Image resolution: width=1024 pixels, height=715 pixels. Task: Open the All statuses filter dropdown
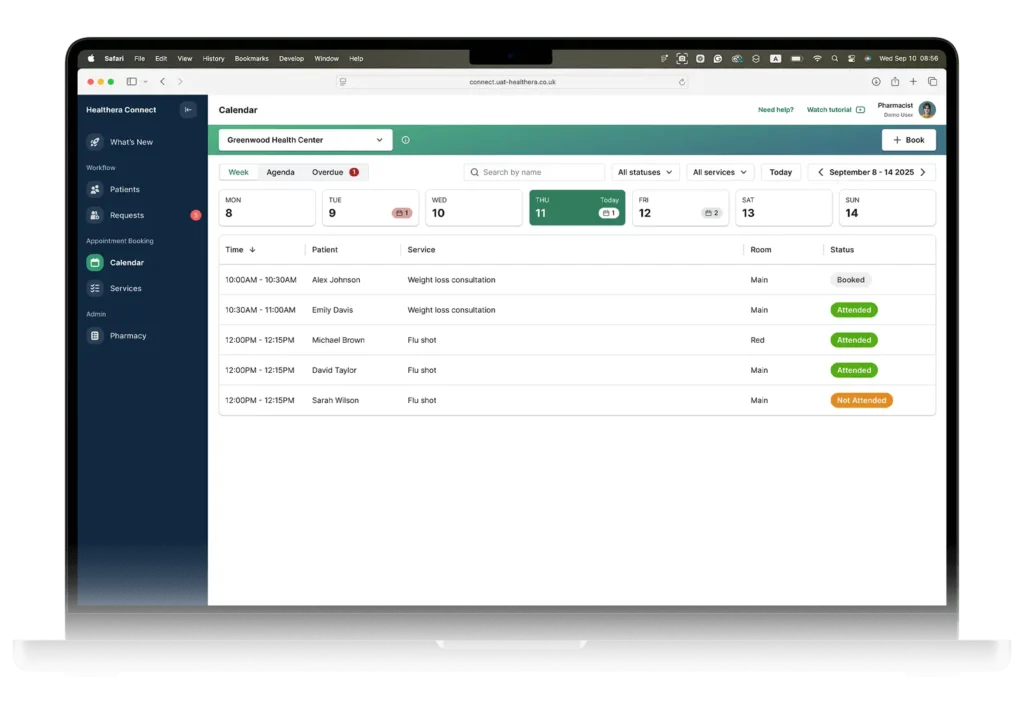tap(645, 172)
